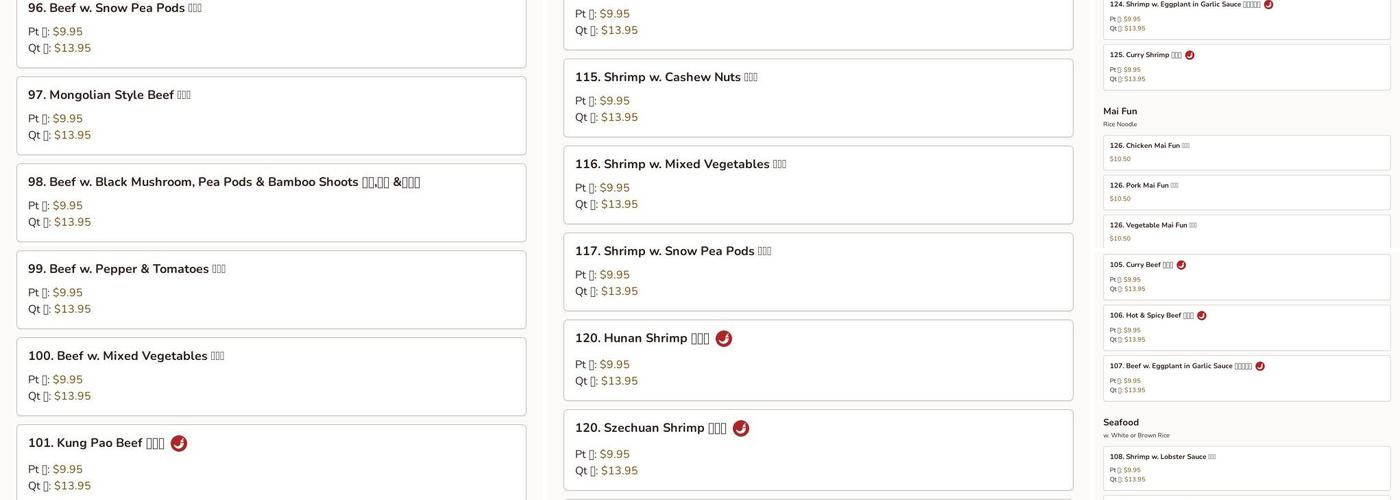Click the Seafood category heading

coord(1121,423)
